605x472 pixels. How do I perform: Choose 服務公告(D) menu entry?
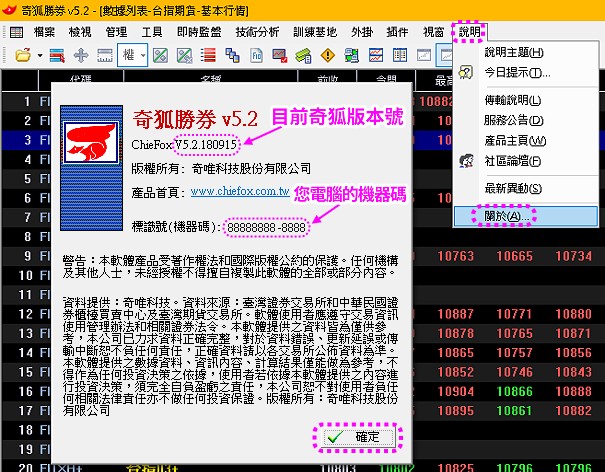[526, 120]
